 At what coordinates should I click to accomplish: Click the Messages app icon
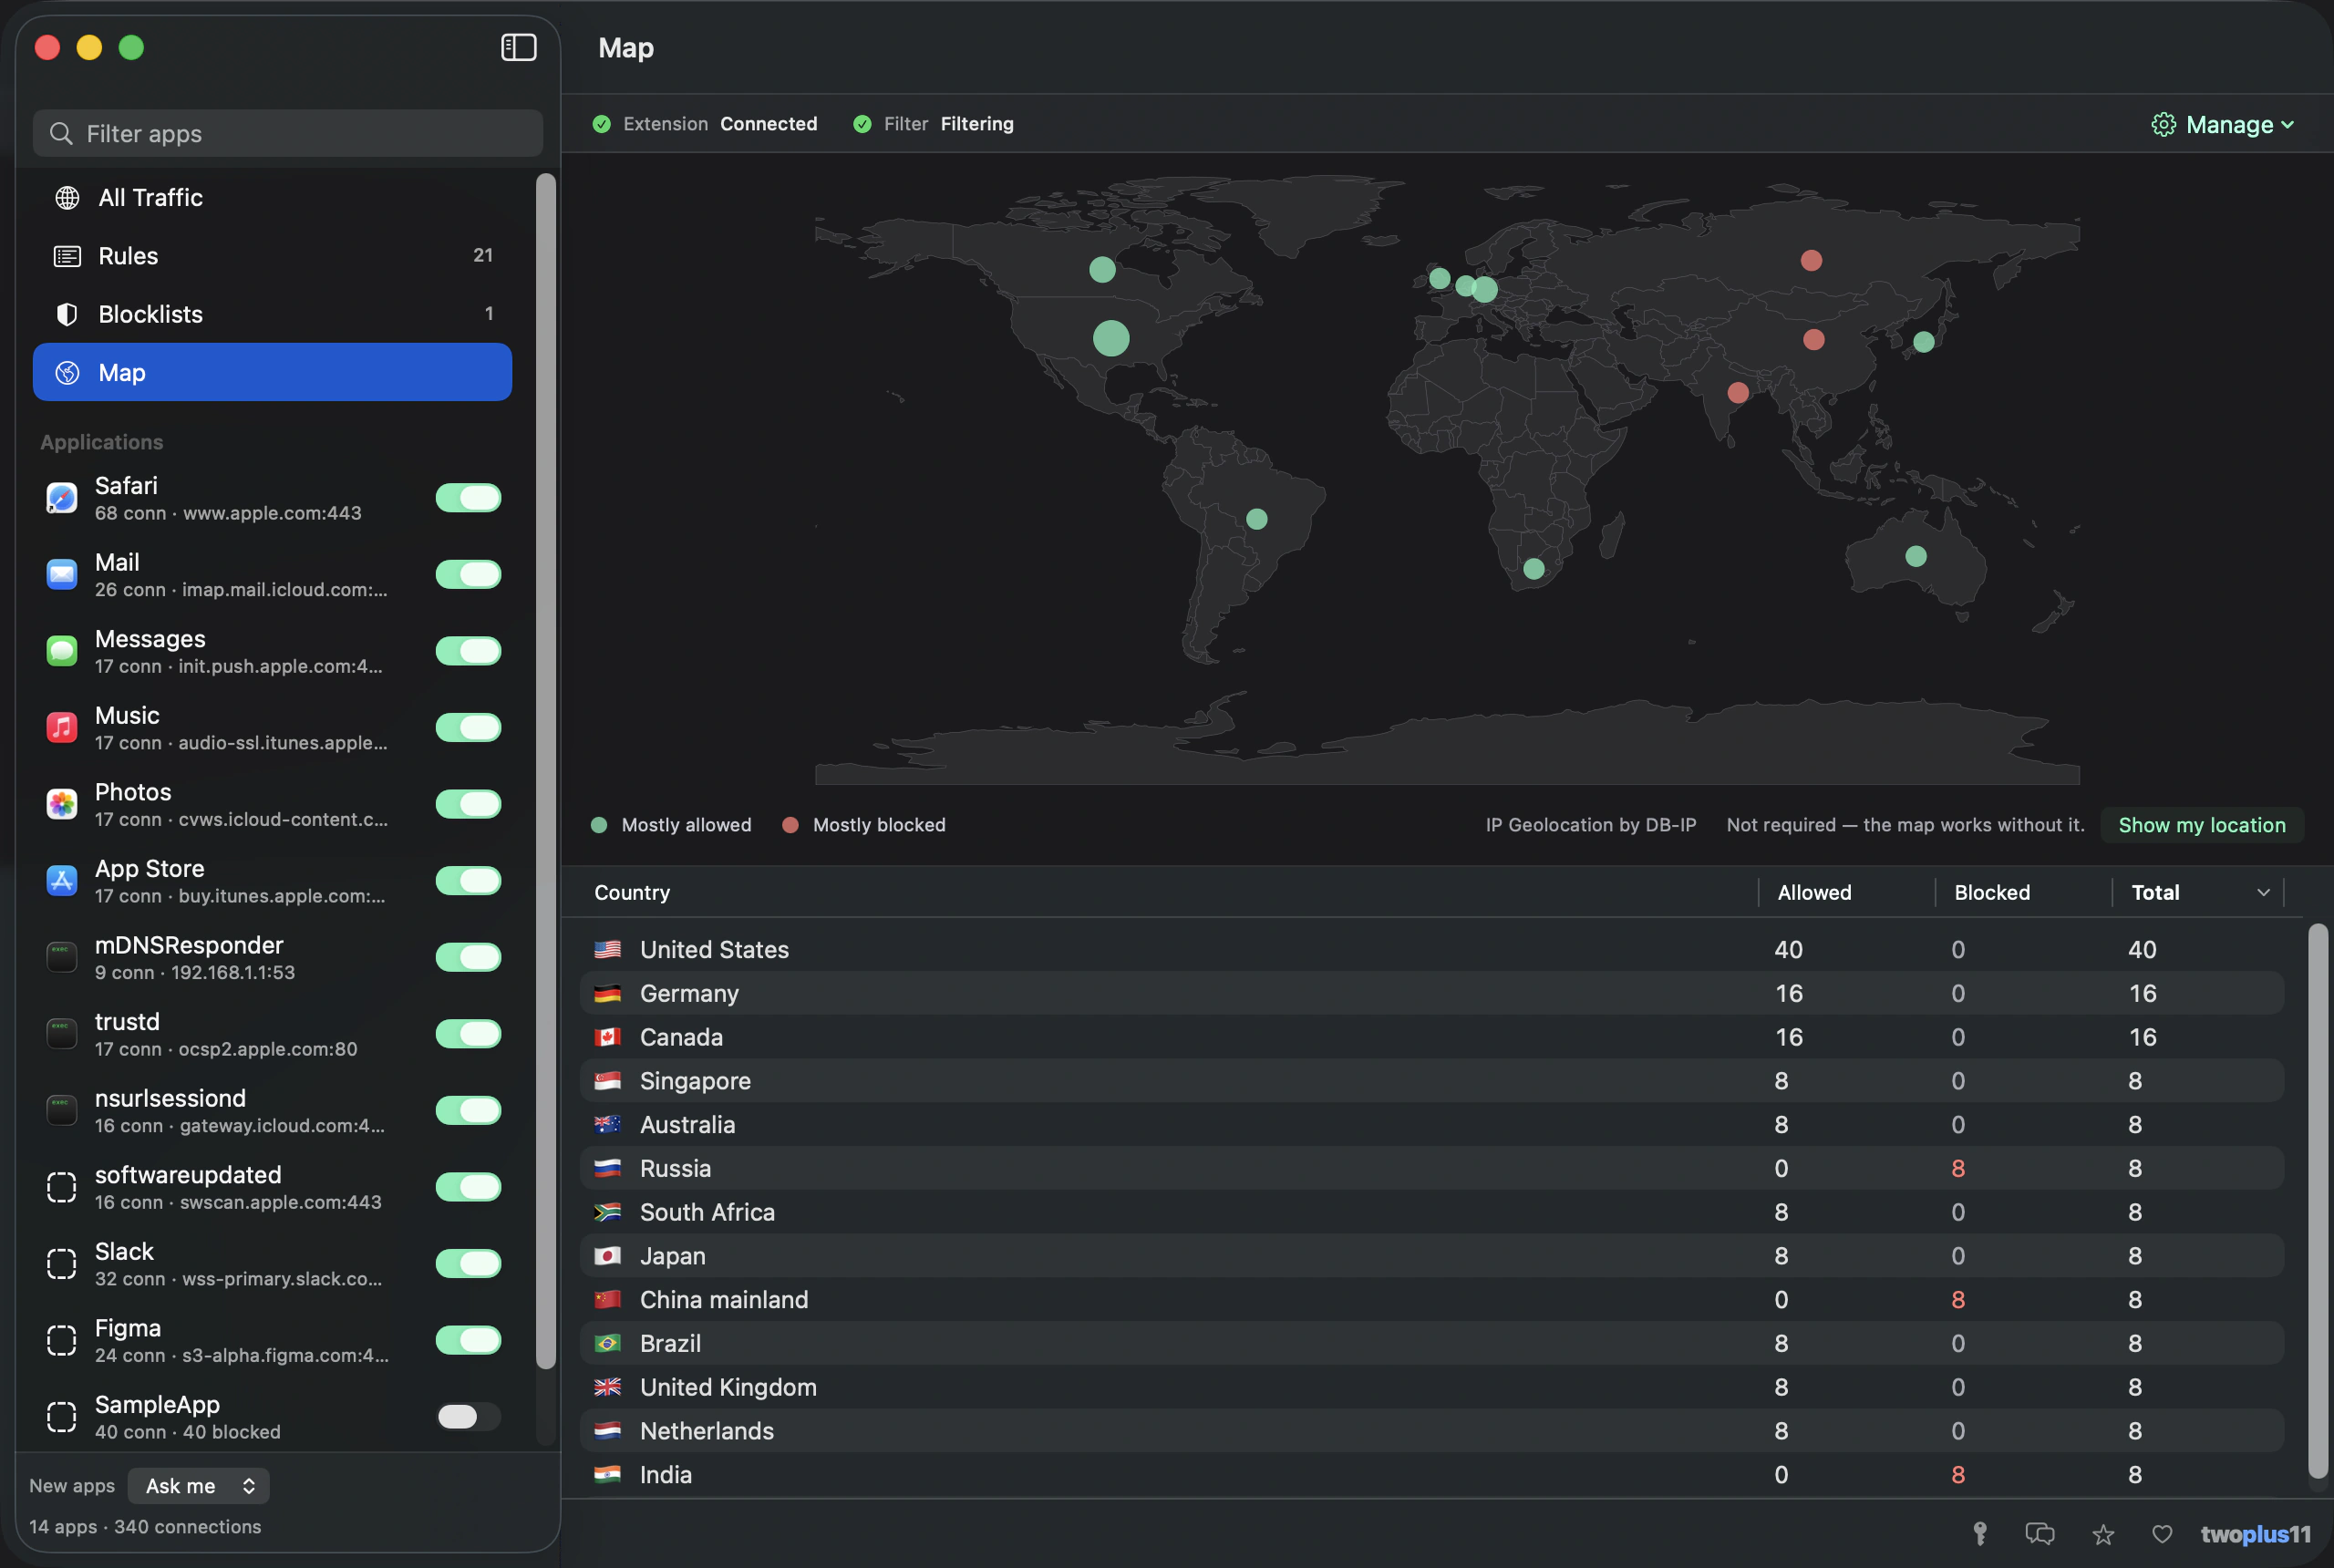pyautogui.click(x=62, y=651)
